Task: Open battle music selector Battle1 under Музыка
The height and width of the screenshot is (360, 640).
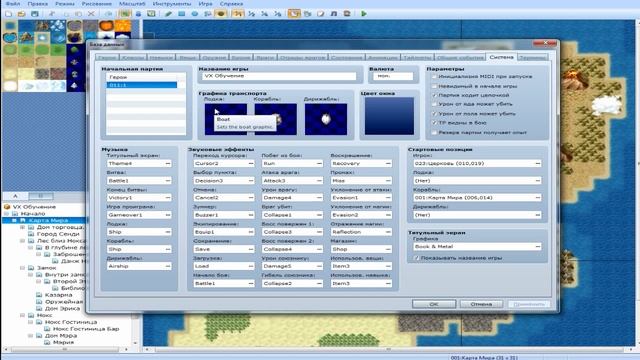Action: tap(139, 180)
